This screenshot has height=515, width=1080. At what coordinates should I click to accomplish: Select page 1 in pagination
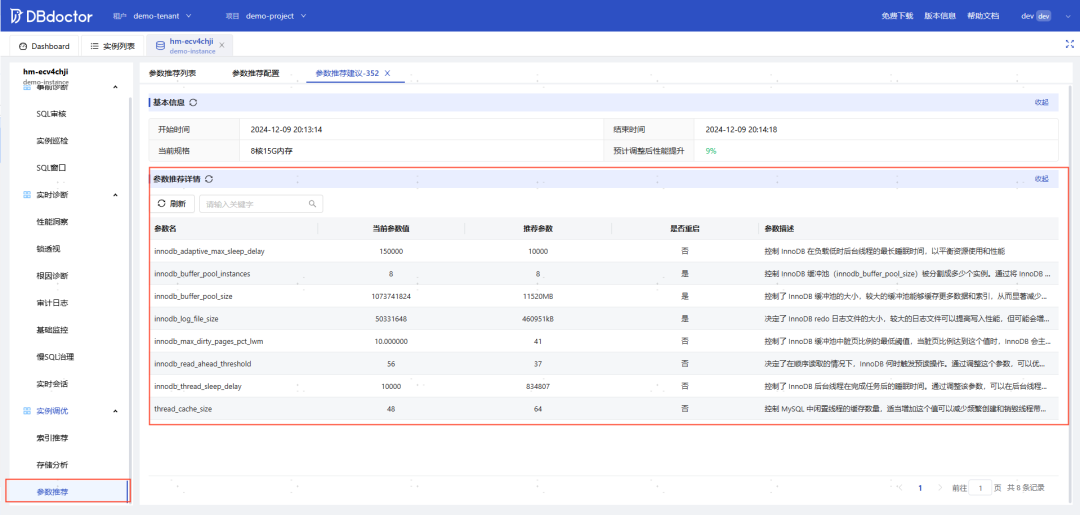(920, 487)
